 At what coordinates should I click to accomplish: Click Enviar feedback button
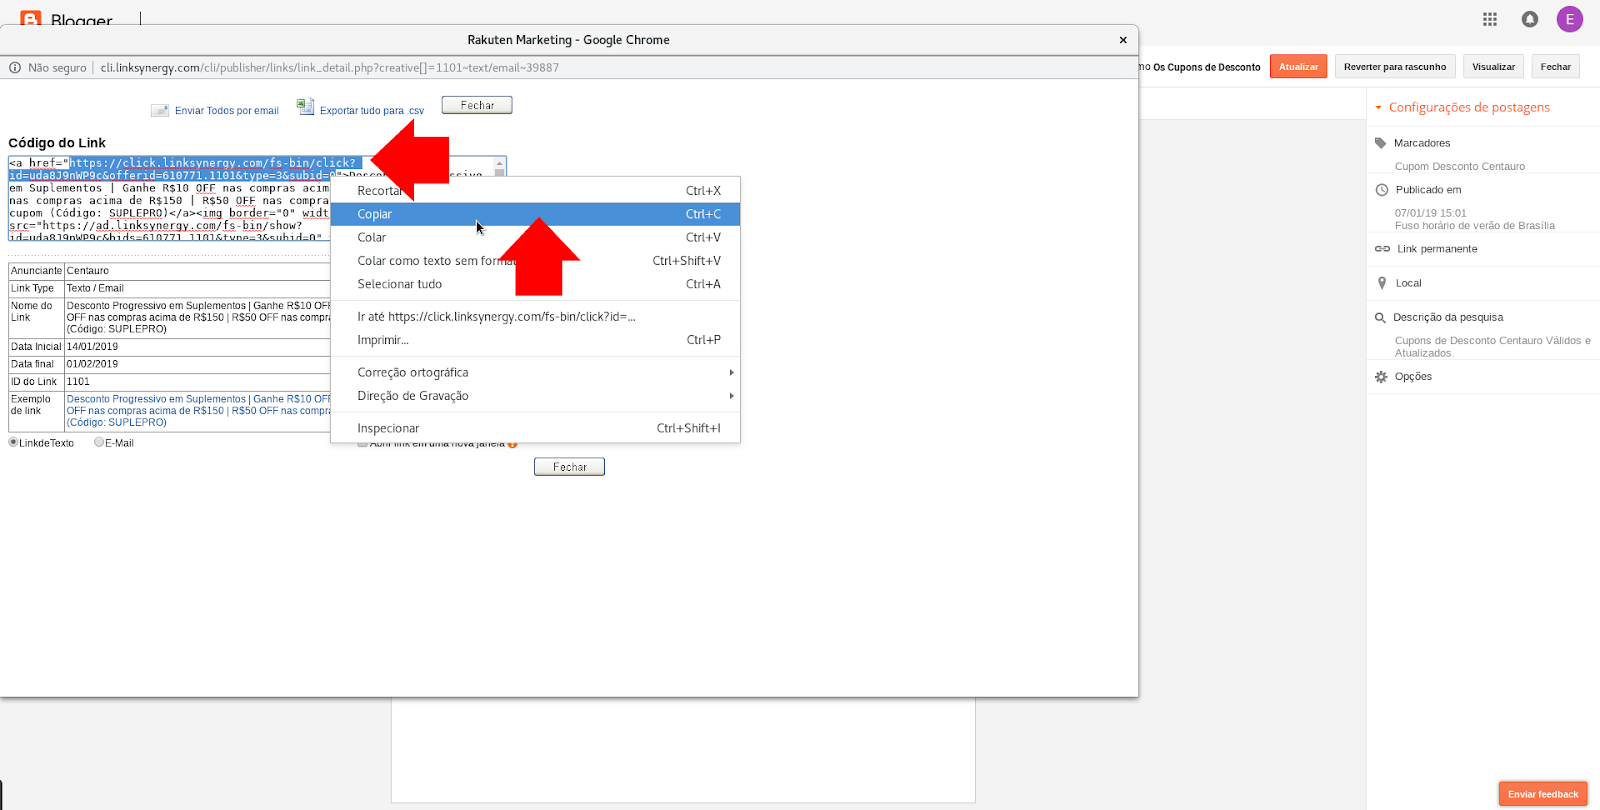point(1543,794)
